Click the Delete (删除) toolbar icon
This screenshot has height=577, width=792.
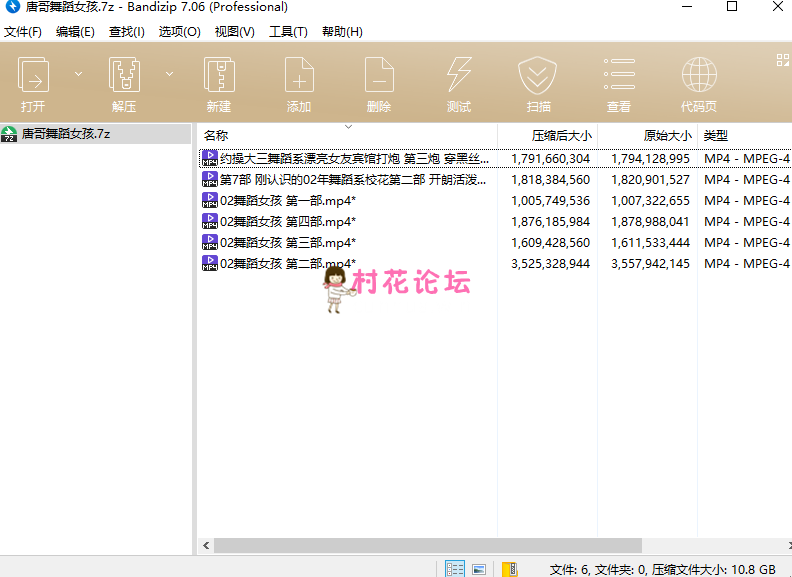click(x=379, y=75)
